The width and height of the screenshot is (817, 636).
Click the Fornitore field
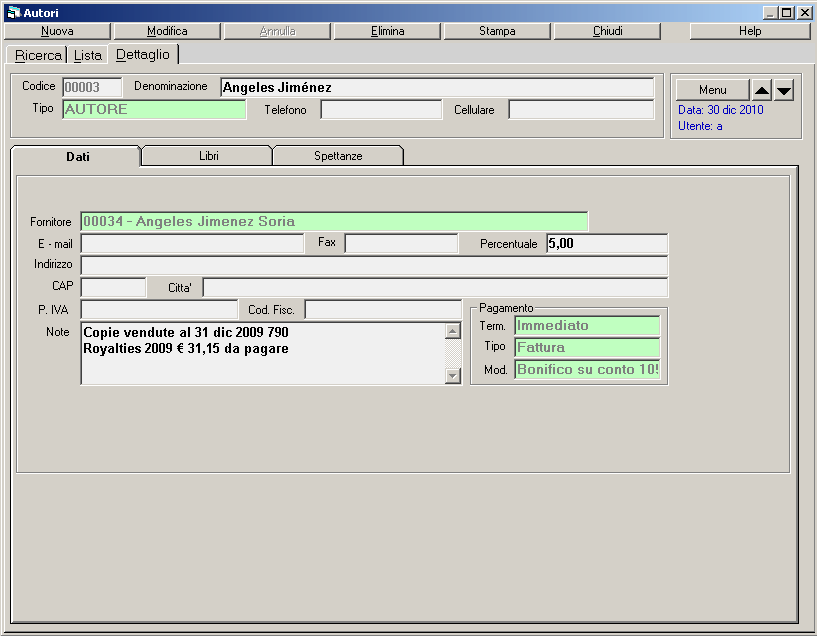click(335, 221)
